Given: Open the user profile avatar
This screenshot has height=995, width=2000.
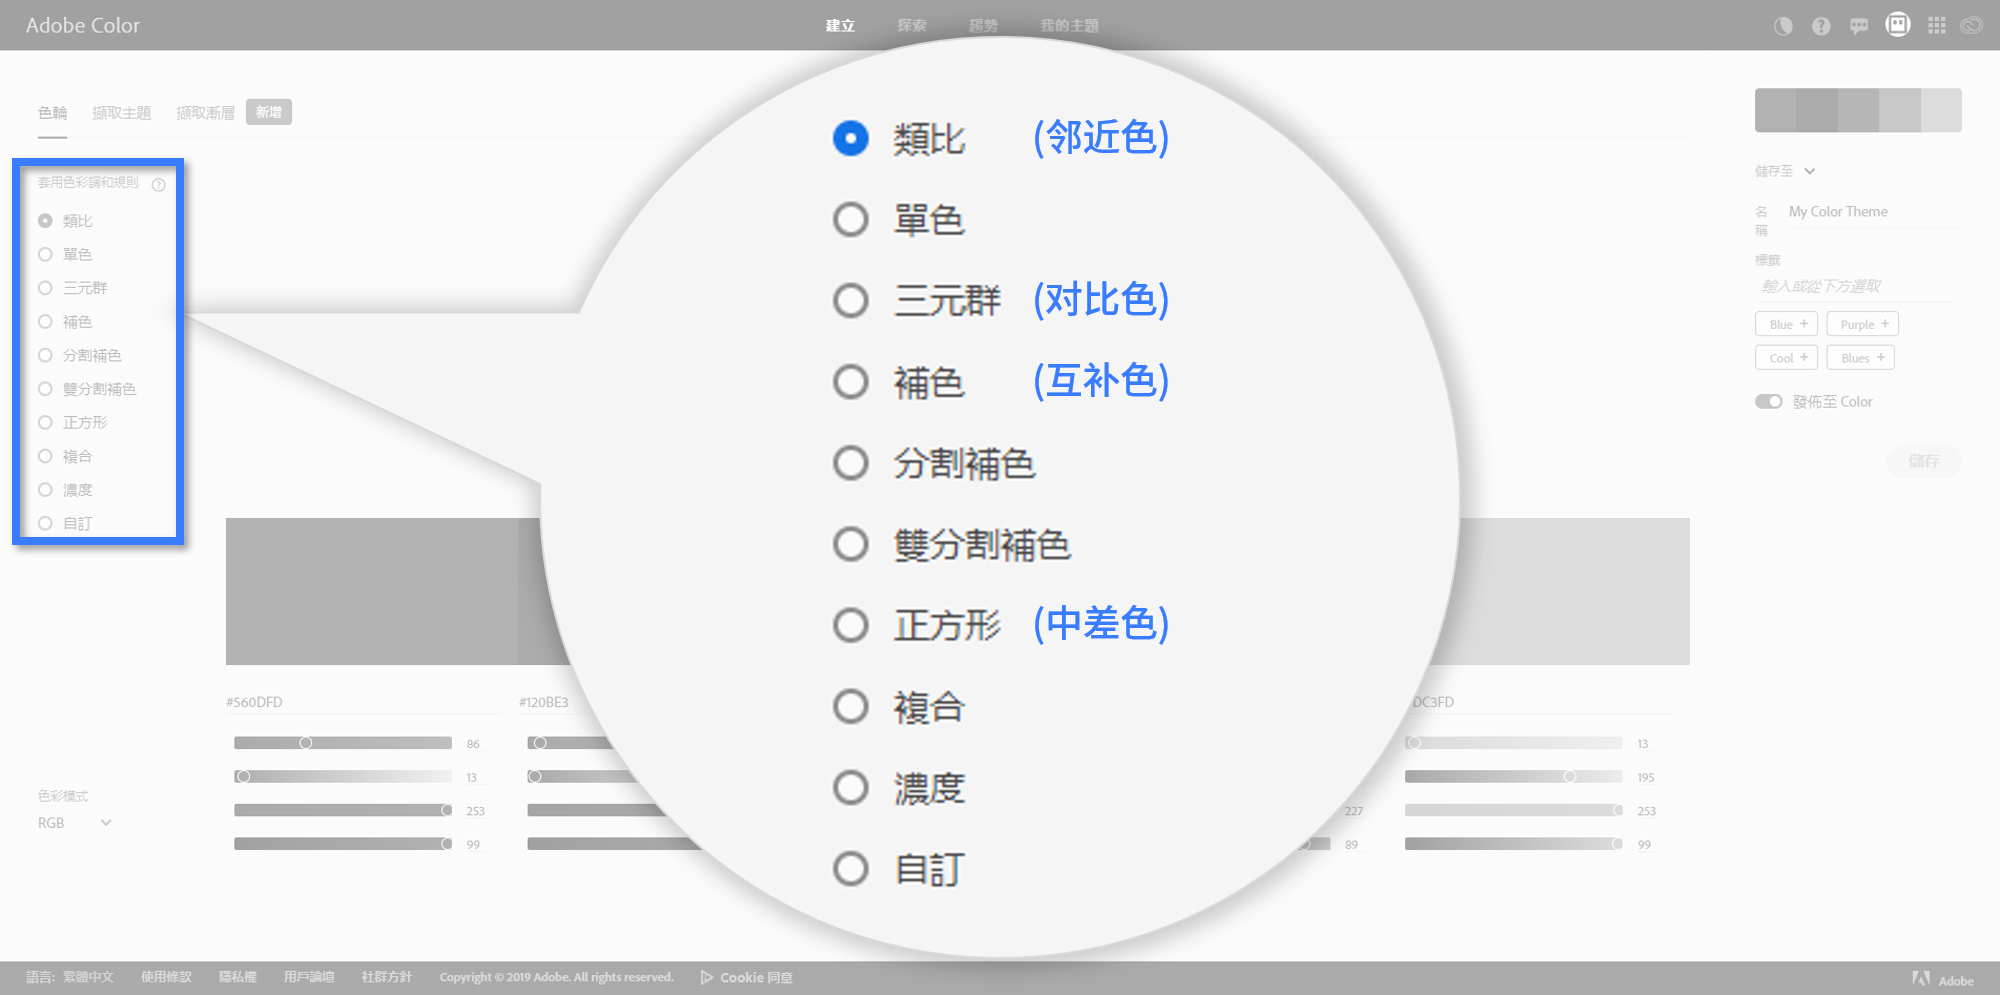Looking at the screenshot, I should click(1898, 24).
